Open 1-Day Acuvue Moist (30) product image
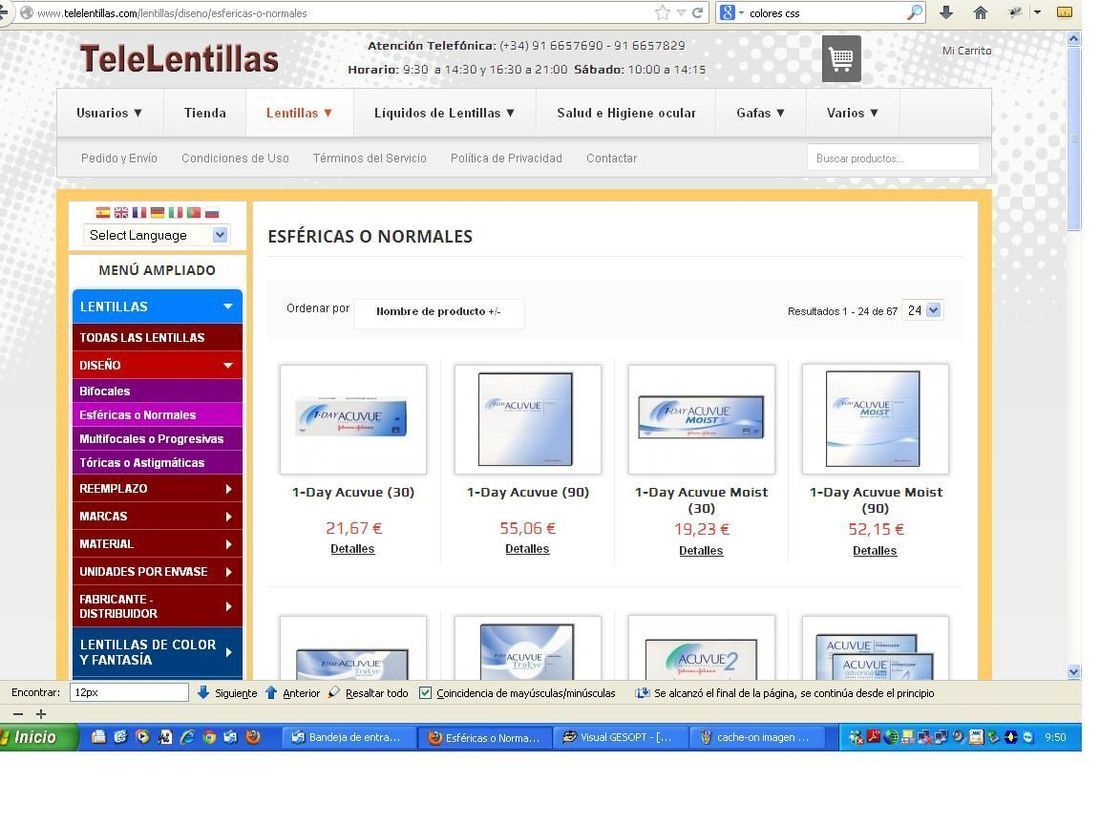This screenshot has width=1100, height=825. point(702,419)
